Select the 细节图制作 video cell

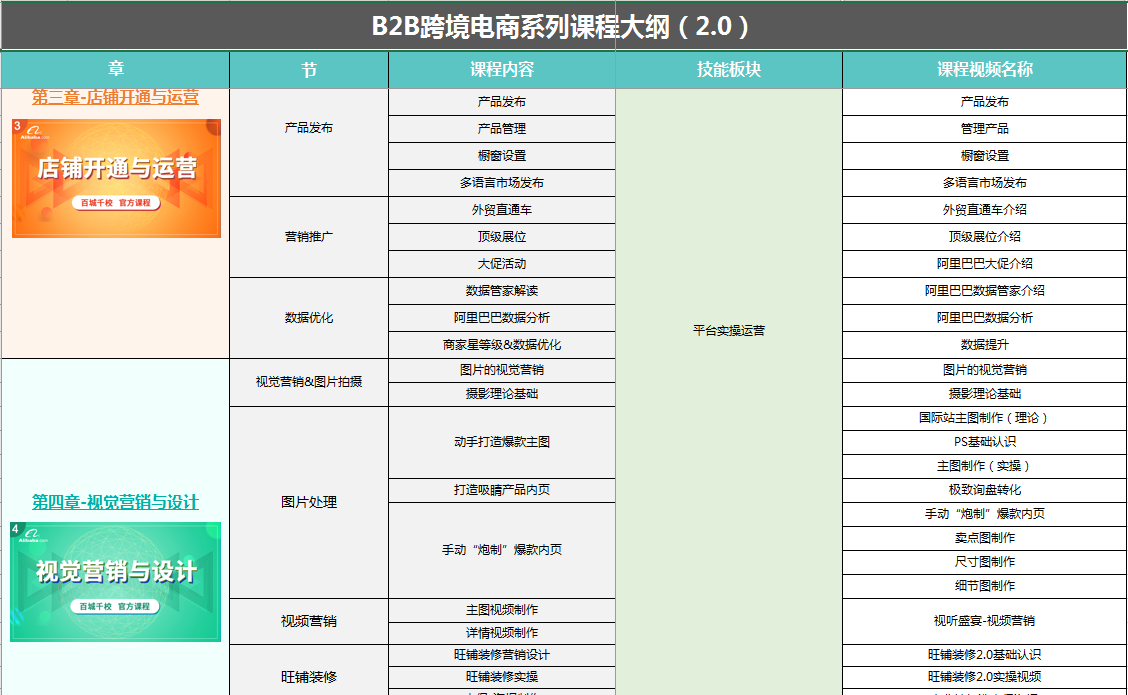[x=985, y=586]
